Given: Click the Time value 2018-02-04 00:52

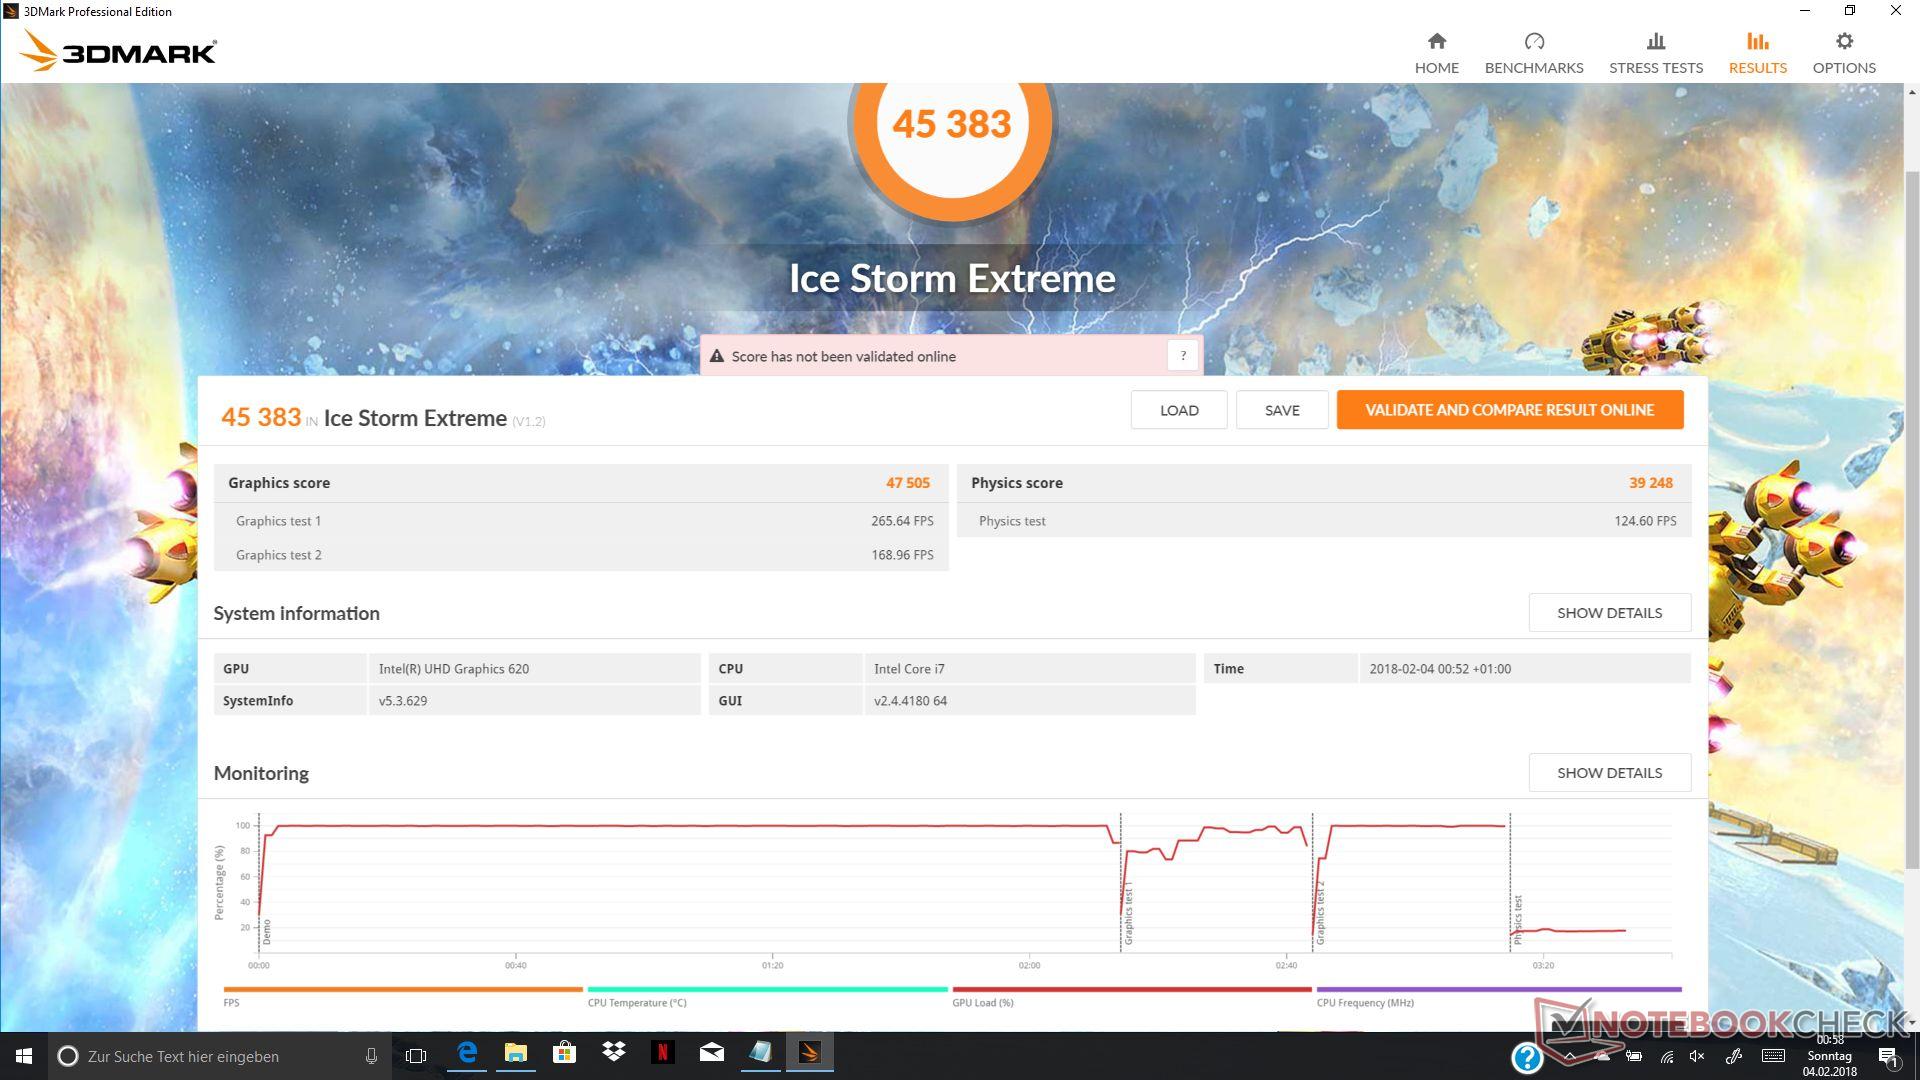Looking at the screenshot, I should click(x=1440, y=669).
